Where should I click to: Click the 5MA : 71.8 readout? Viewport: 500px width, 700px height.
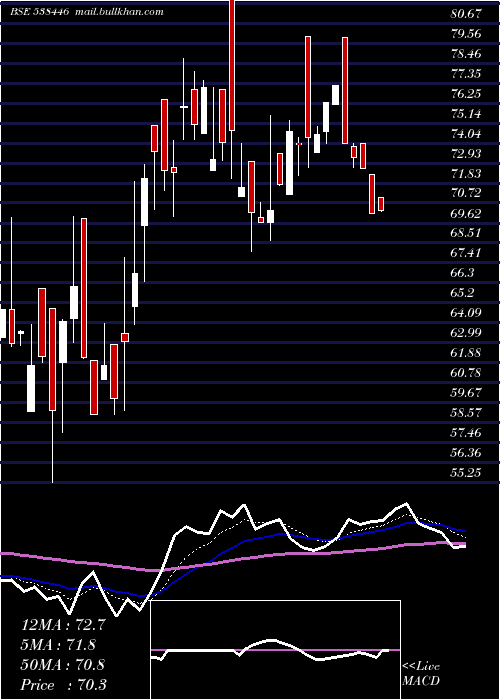[58, 644]
